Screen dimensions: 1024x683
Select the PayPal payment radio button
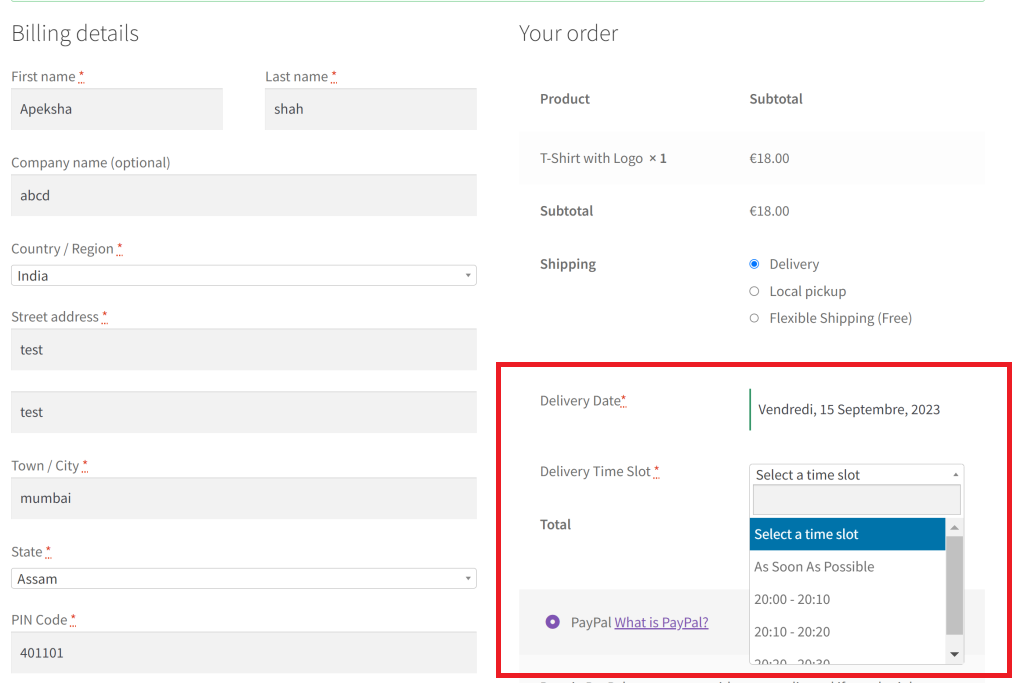point(552,622)
